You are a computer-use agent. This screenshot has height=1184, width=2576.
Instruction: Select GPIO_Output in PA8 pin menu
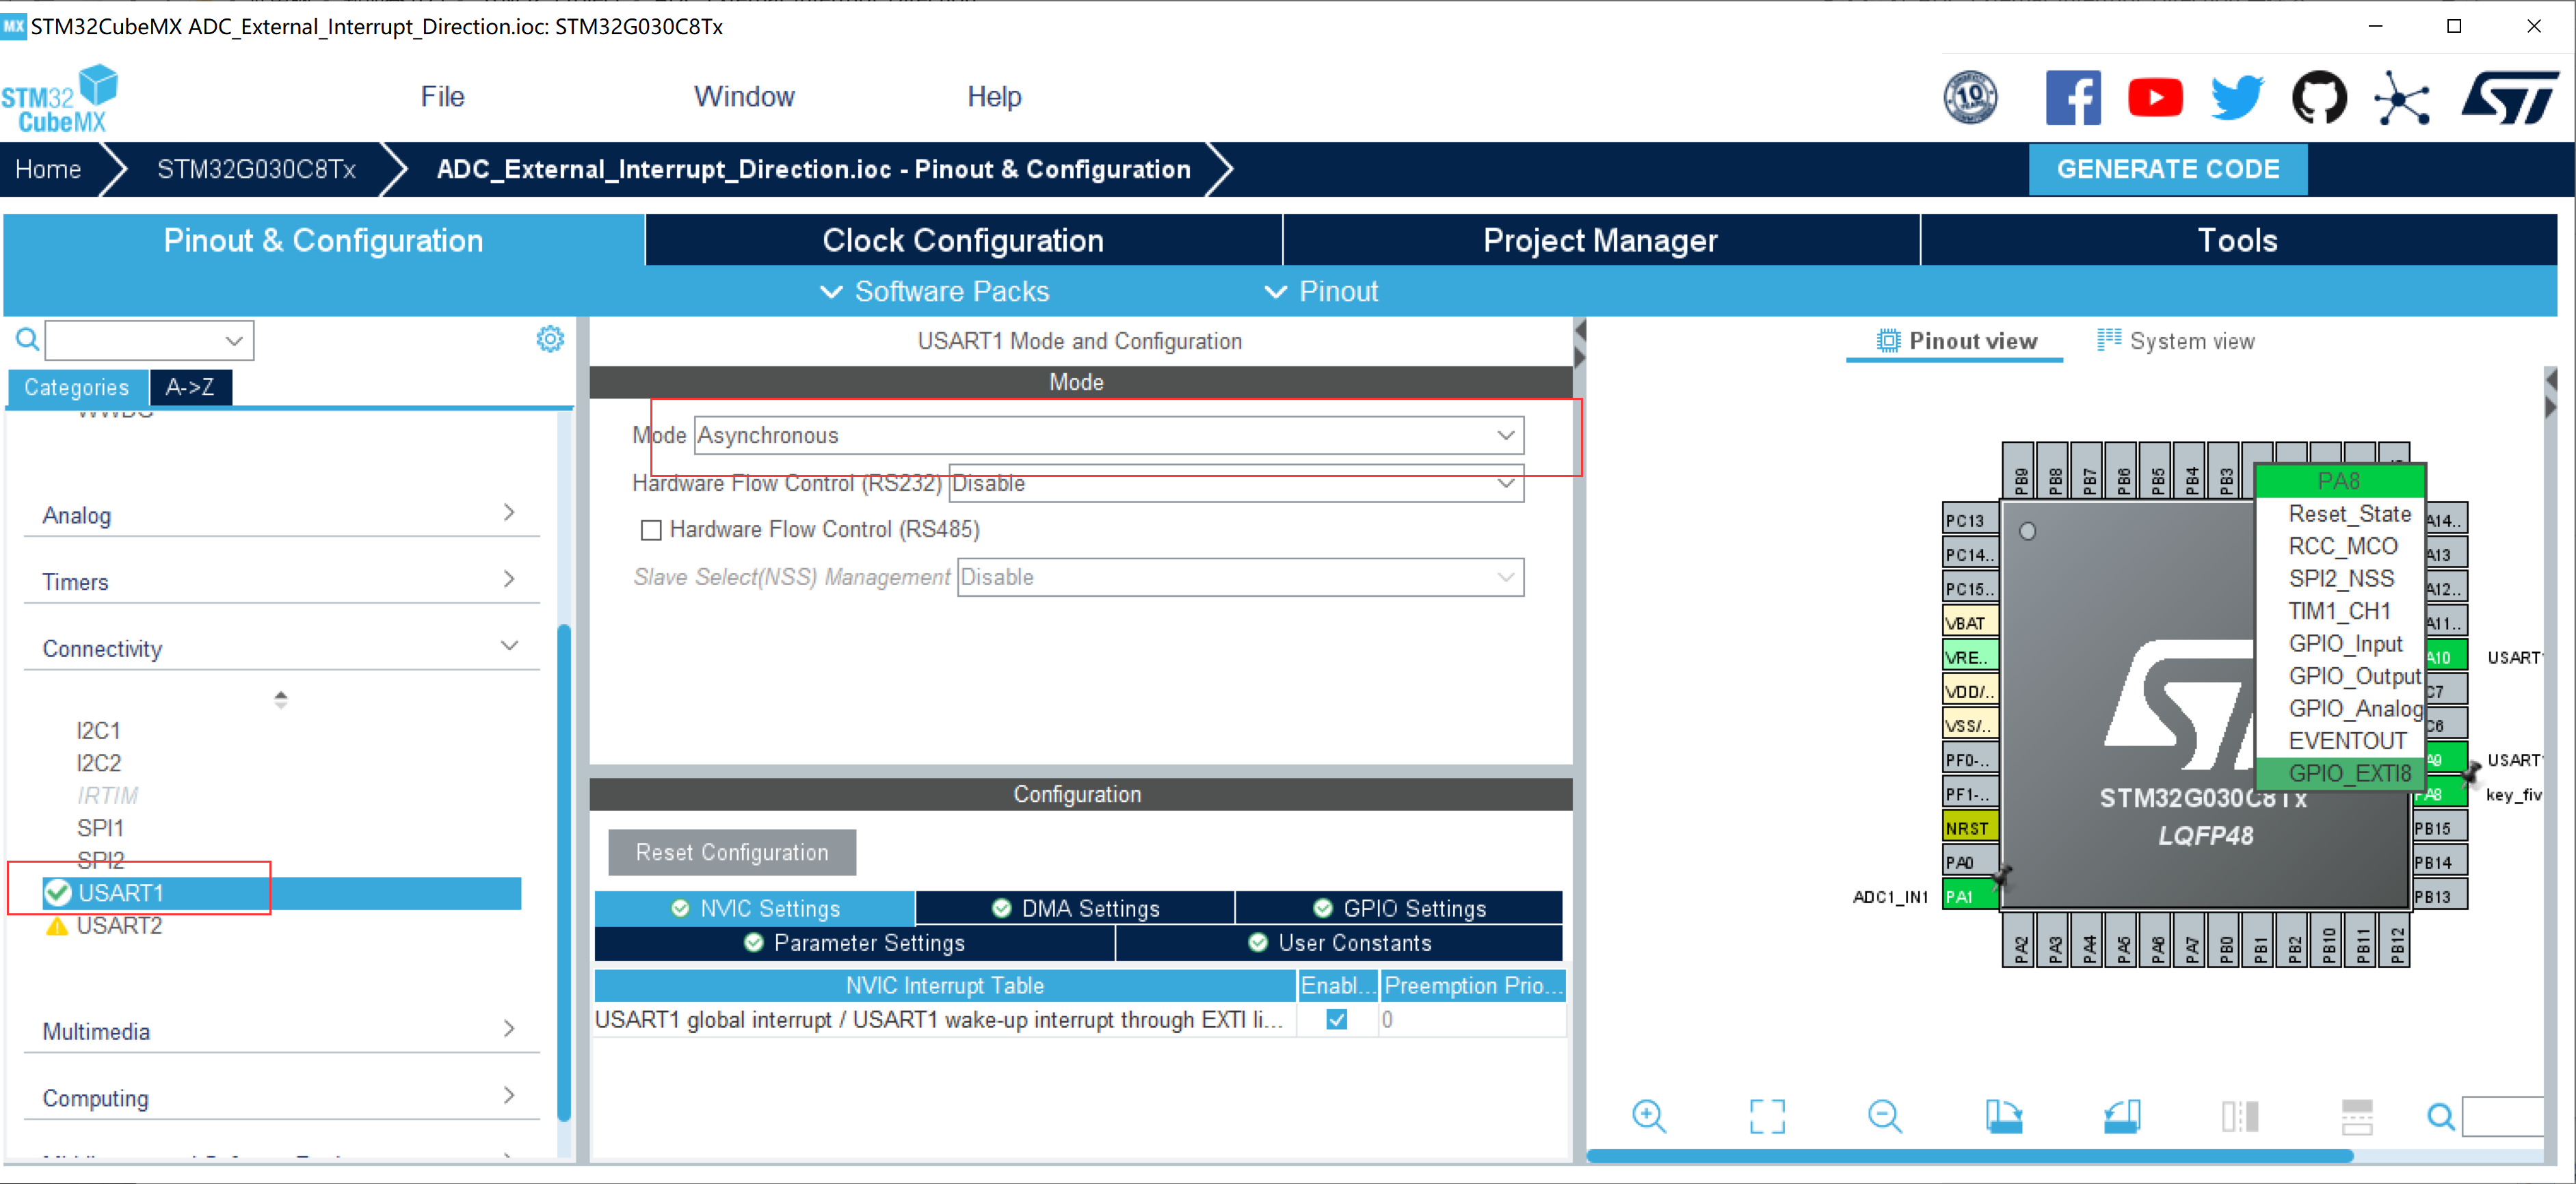click(2353, 676)
